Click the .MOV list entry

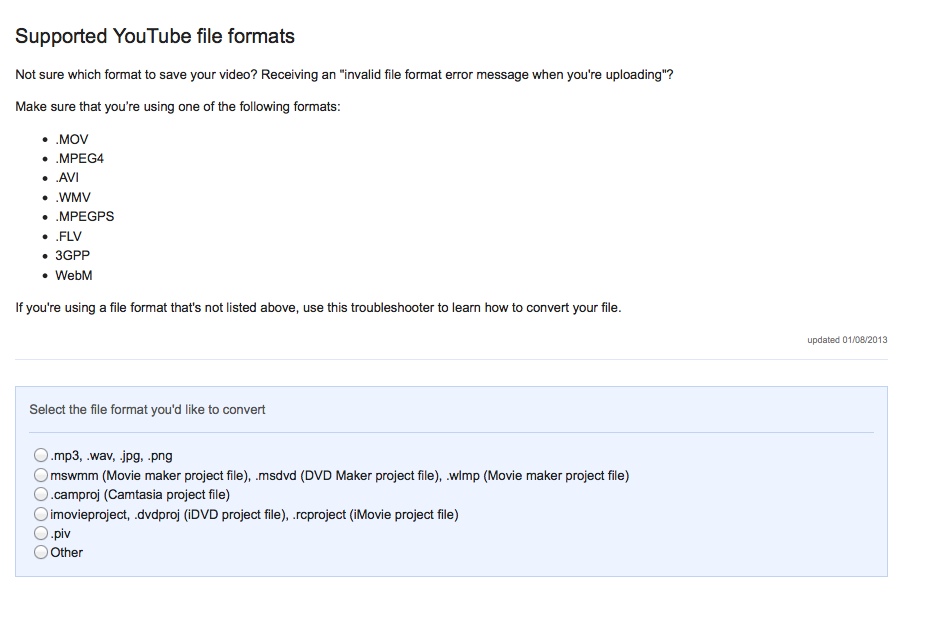coord(73,139)
